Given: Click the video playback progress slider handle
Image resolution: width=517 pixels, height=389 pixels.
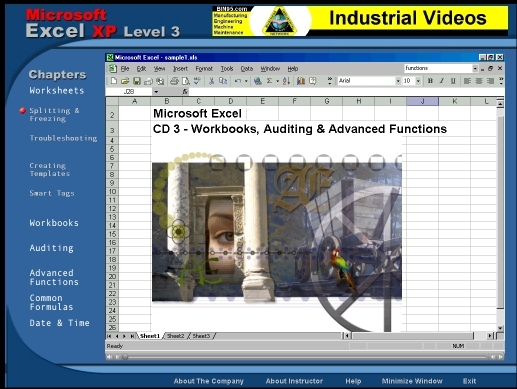Looking at the screenshot, I should click(125, 357).
